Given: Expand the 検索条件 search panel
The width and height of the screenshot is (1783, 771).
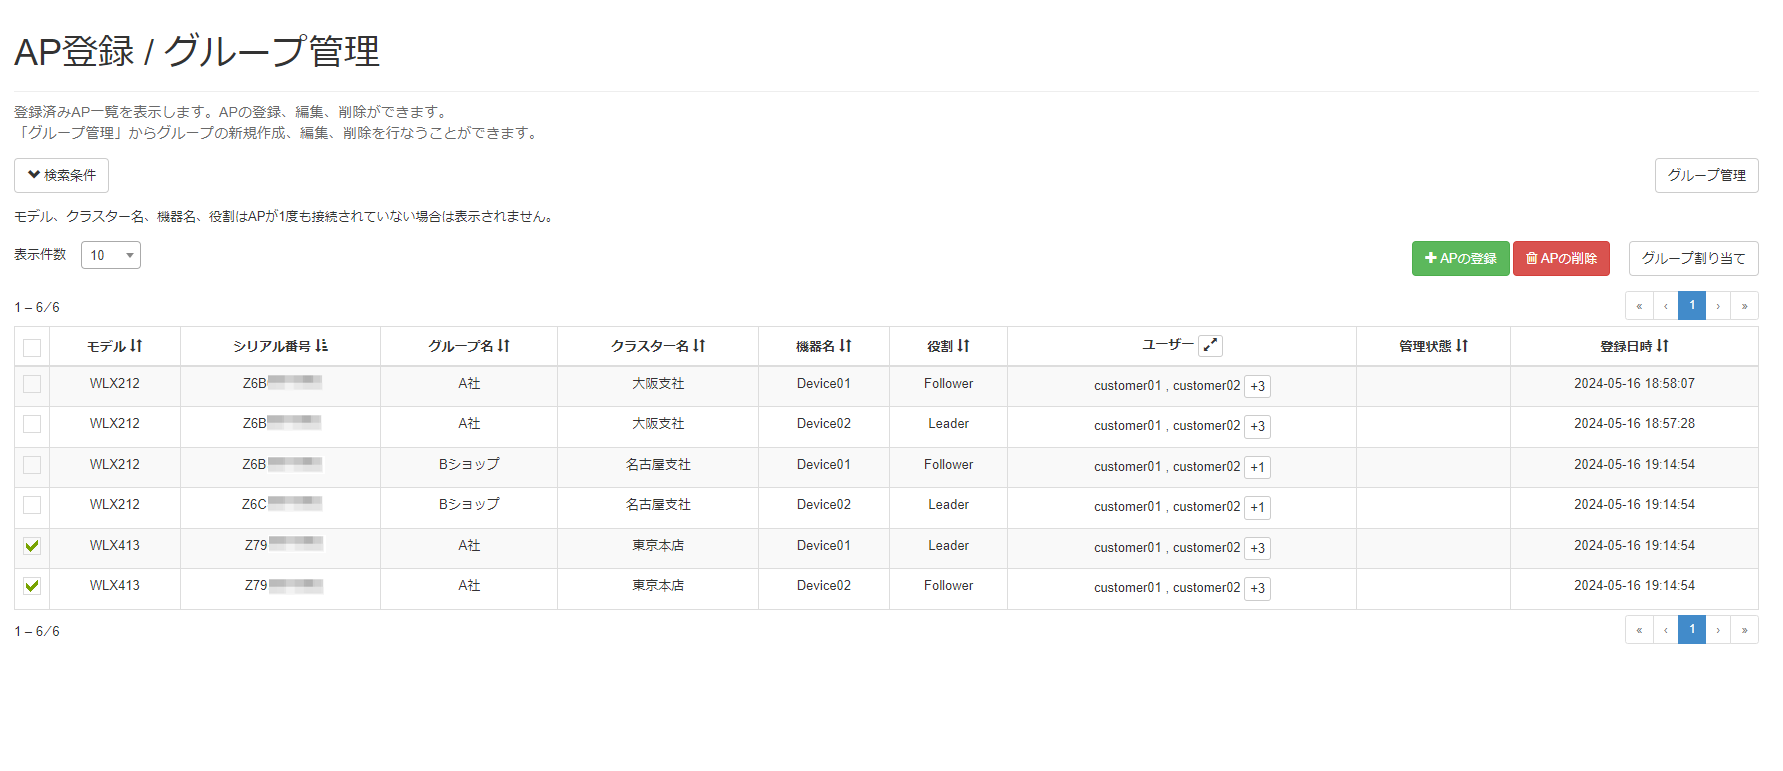Looking at the screenshot, I should (62, 175).
